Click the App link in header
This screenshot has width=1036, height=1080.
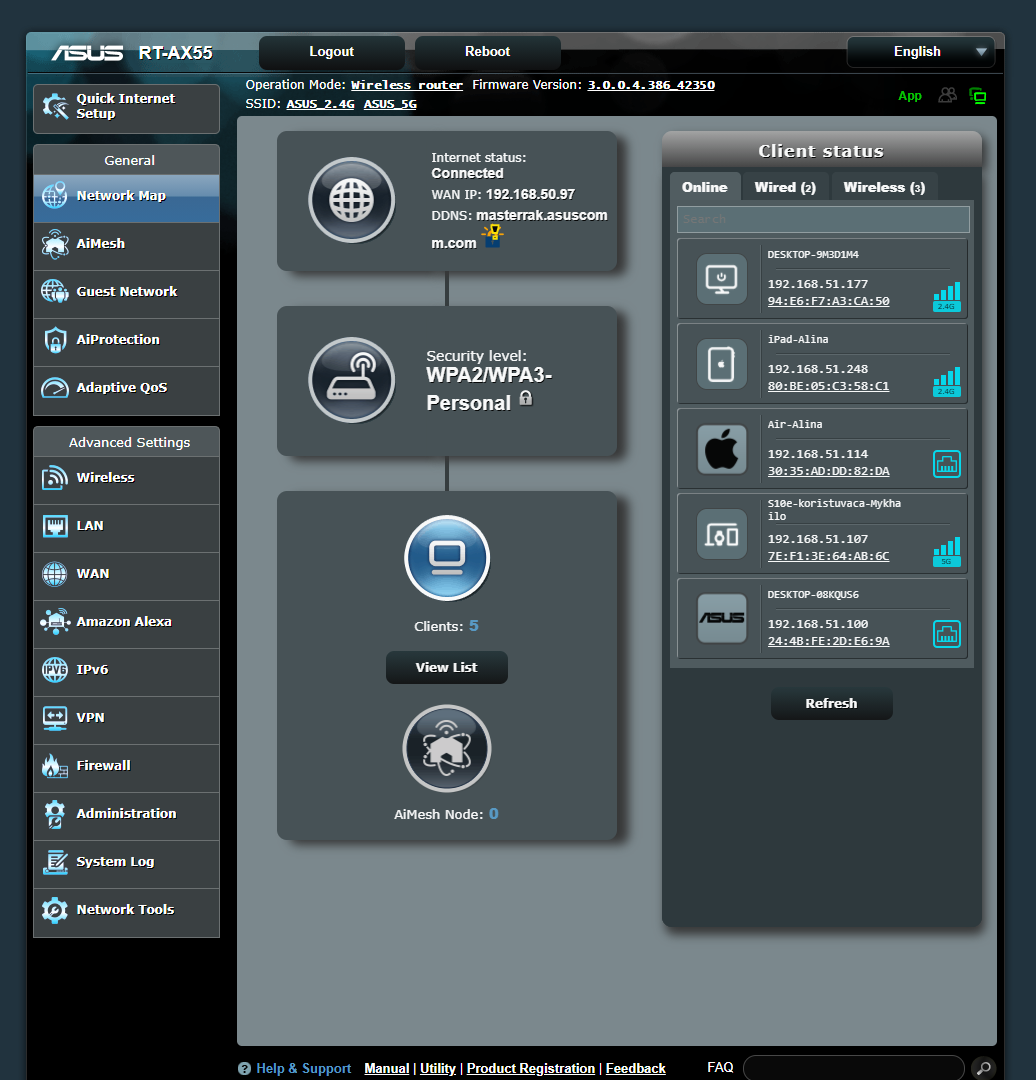910,96
